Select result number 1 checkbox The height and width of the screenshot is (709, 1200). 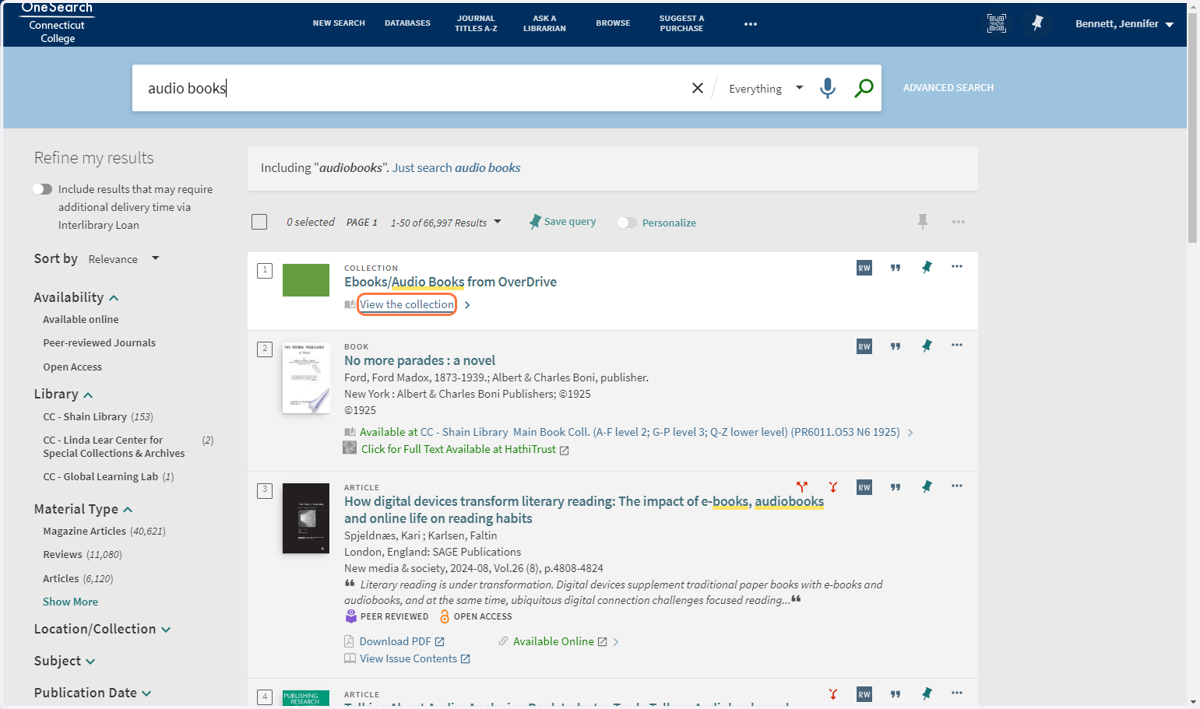pos(264,270)
